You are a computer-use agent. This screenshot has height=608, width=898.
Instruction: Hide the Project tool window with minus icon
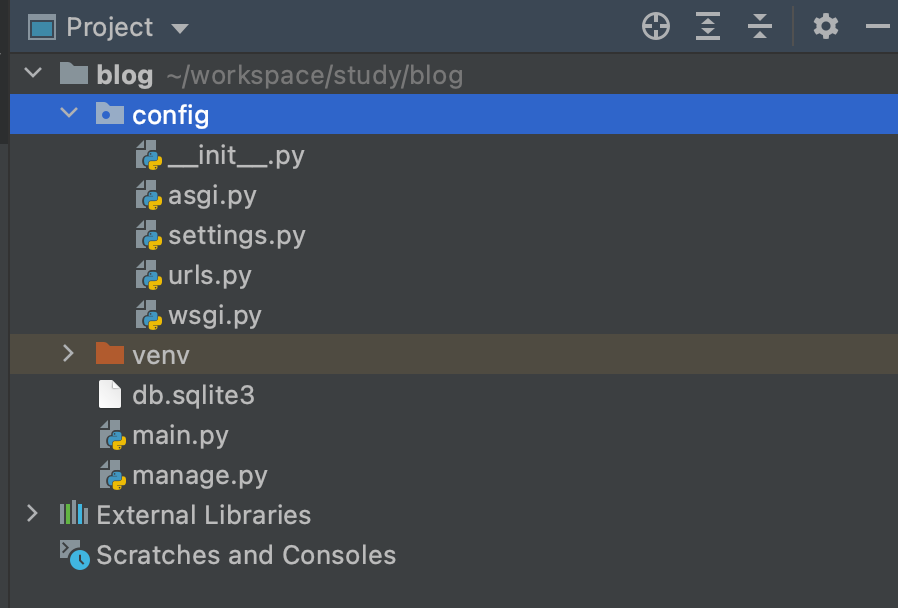pyautogui.click(x=877, y=26)
